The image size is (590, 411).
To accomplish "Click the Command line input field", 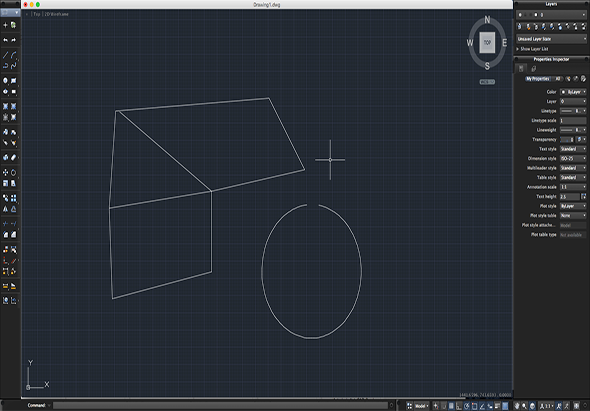I will pyautogui.click(x=221, y=405).
